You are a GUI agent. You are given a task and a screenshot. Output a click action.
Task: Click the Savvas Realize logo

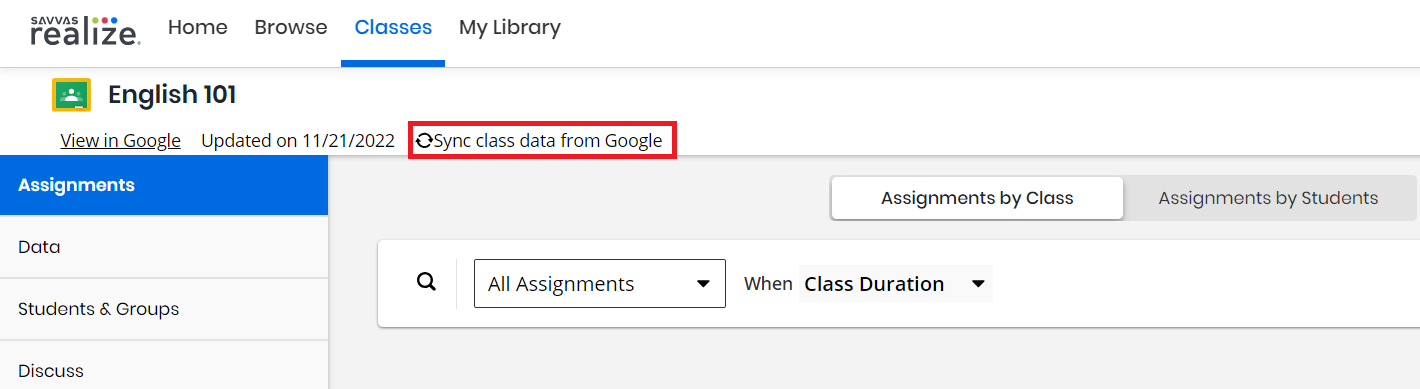coord(86,30)
